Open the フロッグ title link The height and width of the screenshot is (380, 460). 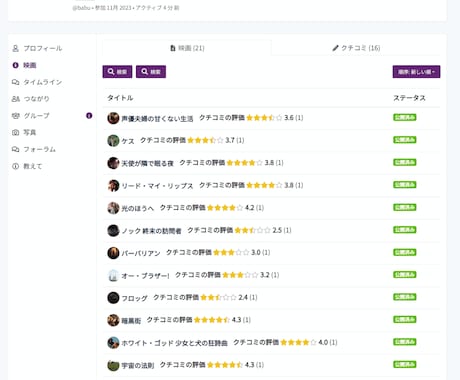pos(134,298)
